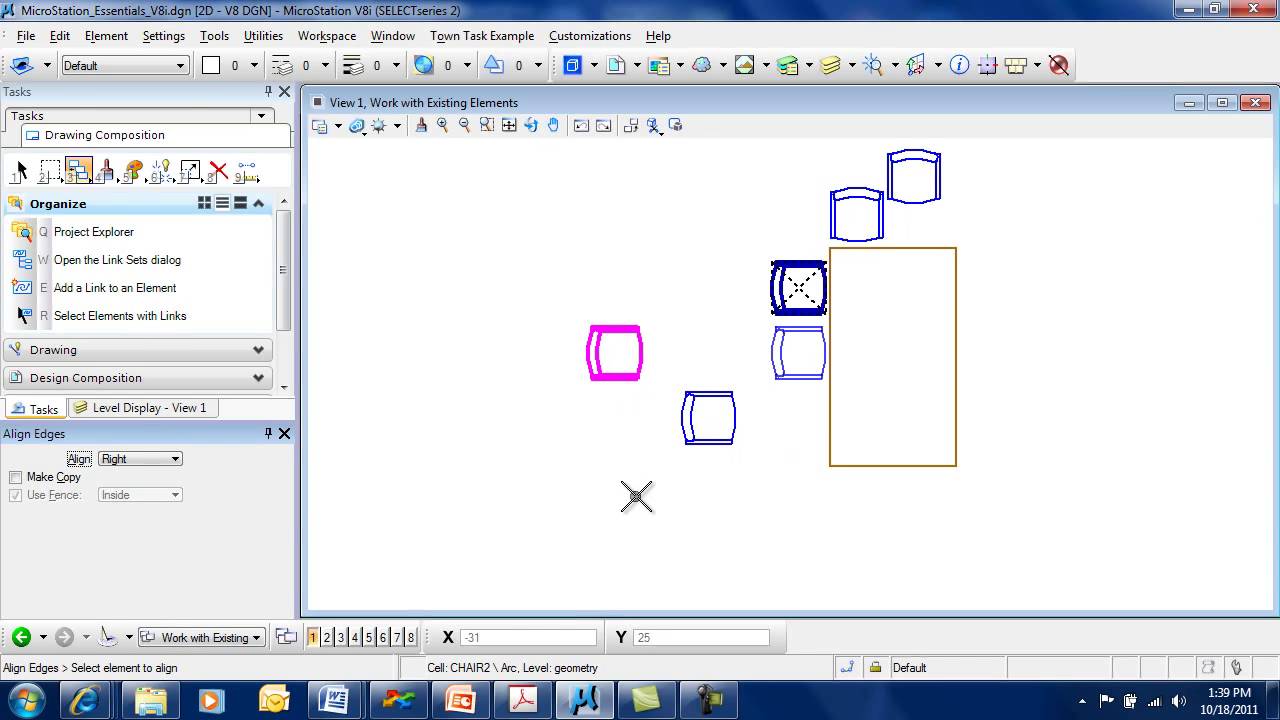Open the Element menu
Viewport: 1280px width, 720px height.
pos(106,35)
